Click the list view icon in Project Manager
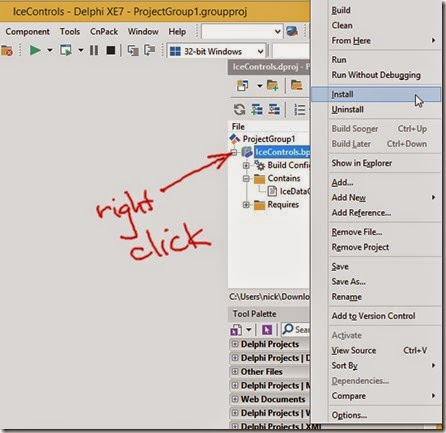This screenshot has width=446, height=433. pos(300,109)
